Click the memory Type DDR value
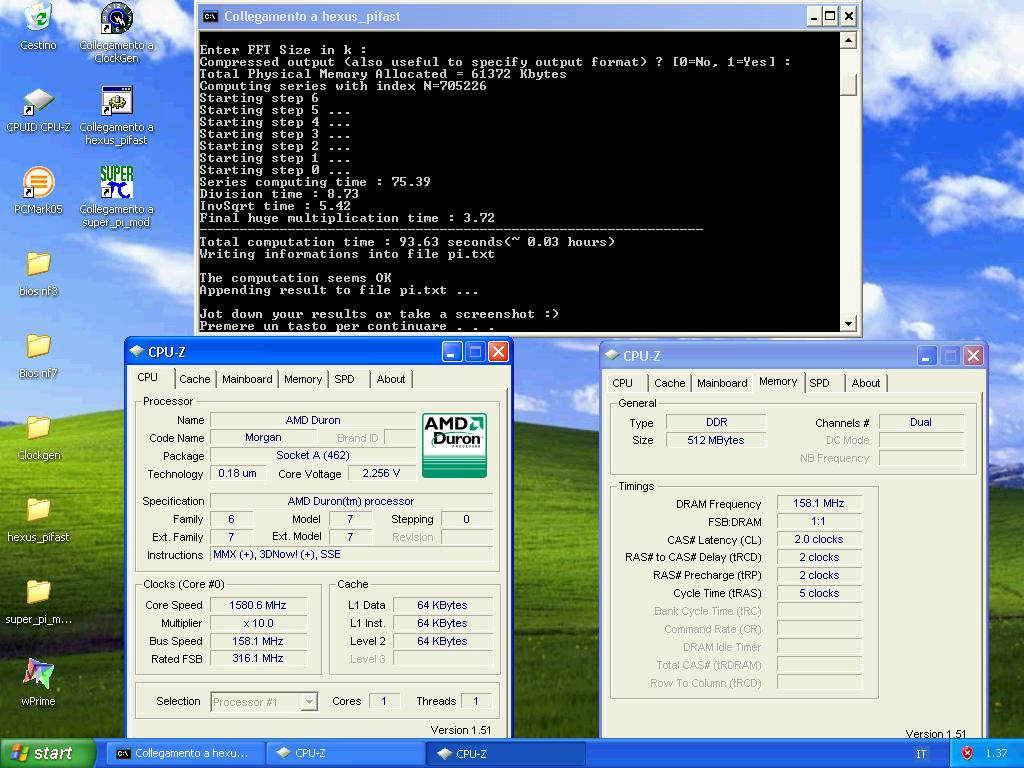The image size is (1024, 768). pyautogui.click(x=716, y=422)
